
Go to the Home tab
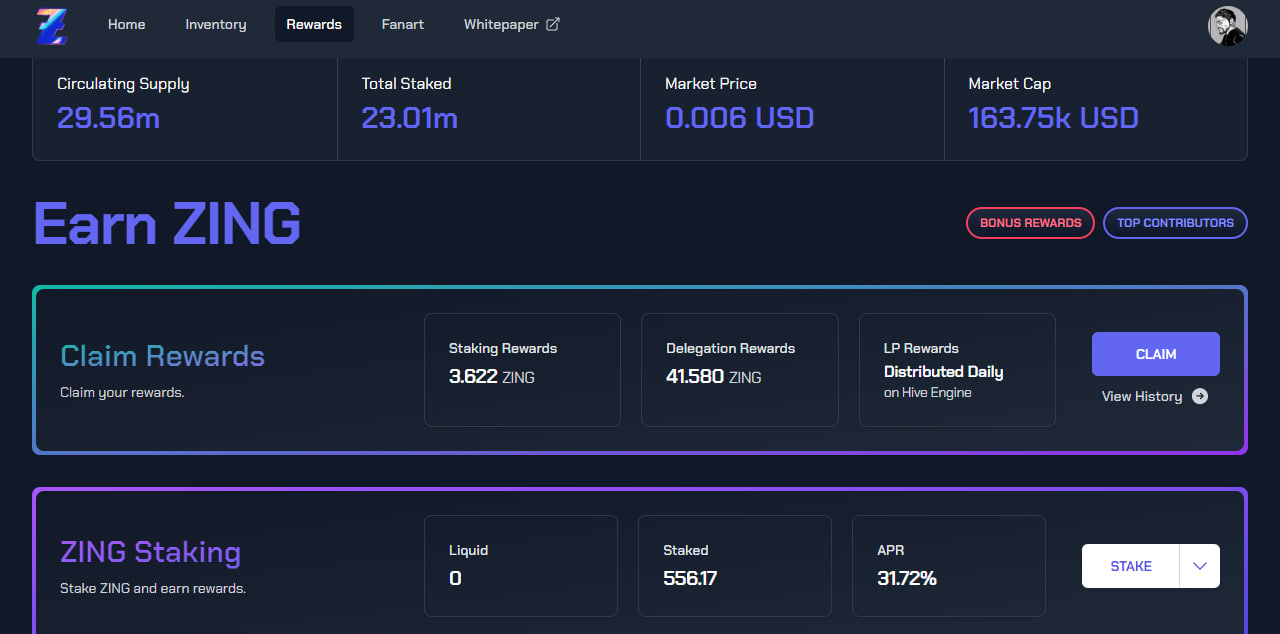click(x=127, y=24)
